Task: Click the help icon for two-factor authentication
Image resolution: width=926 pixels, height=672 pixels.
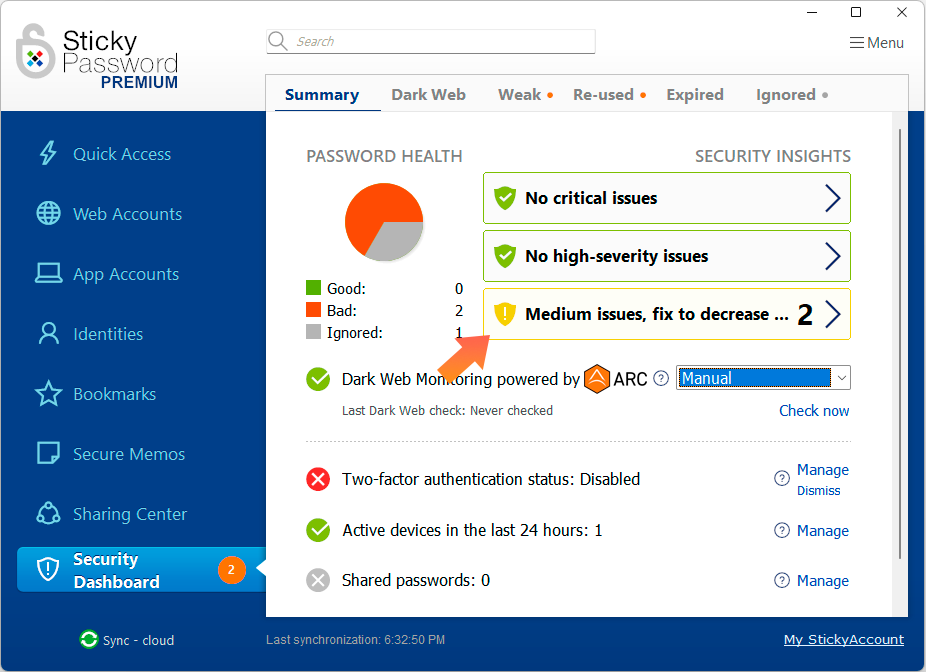Action: 781,478
